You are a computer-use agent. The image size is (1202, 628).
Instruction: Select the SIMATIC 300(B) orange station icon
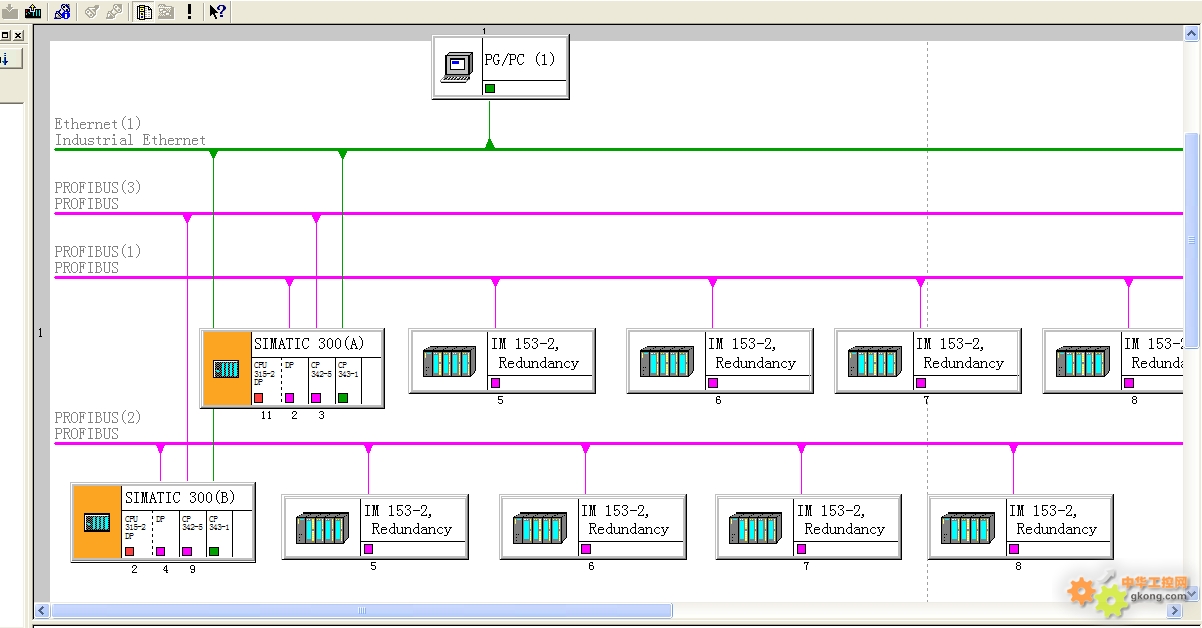(97, 522)
